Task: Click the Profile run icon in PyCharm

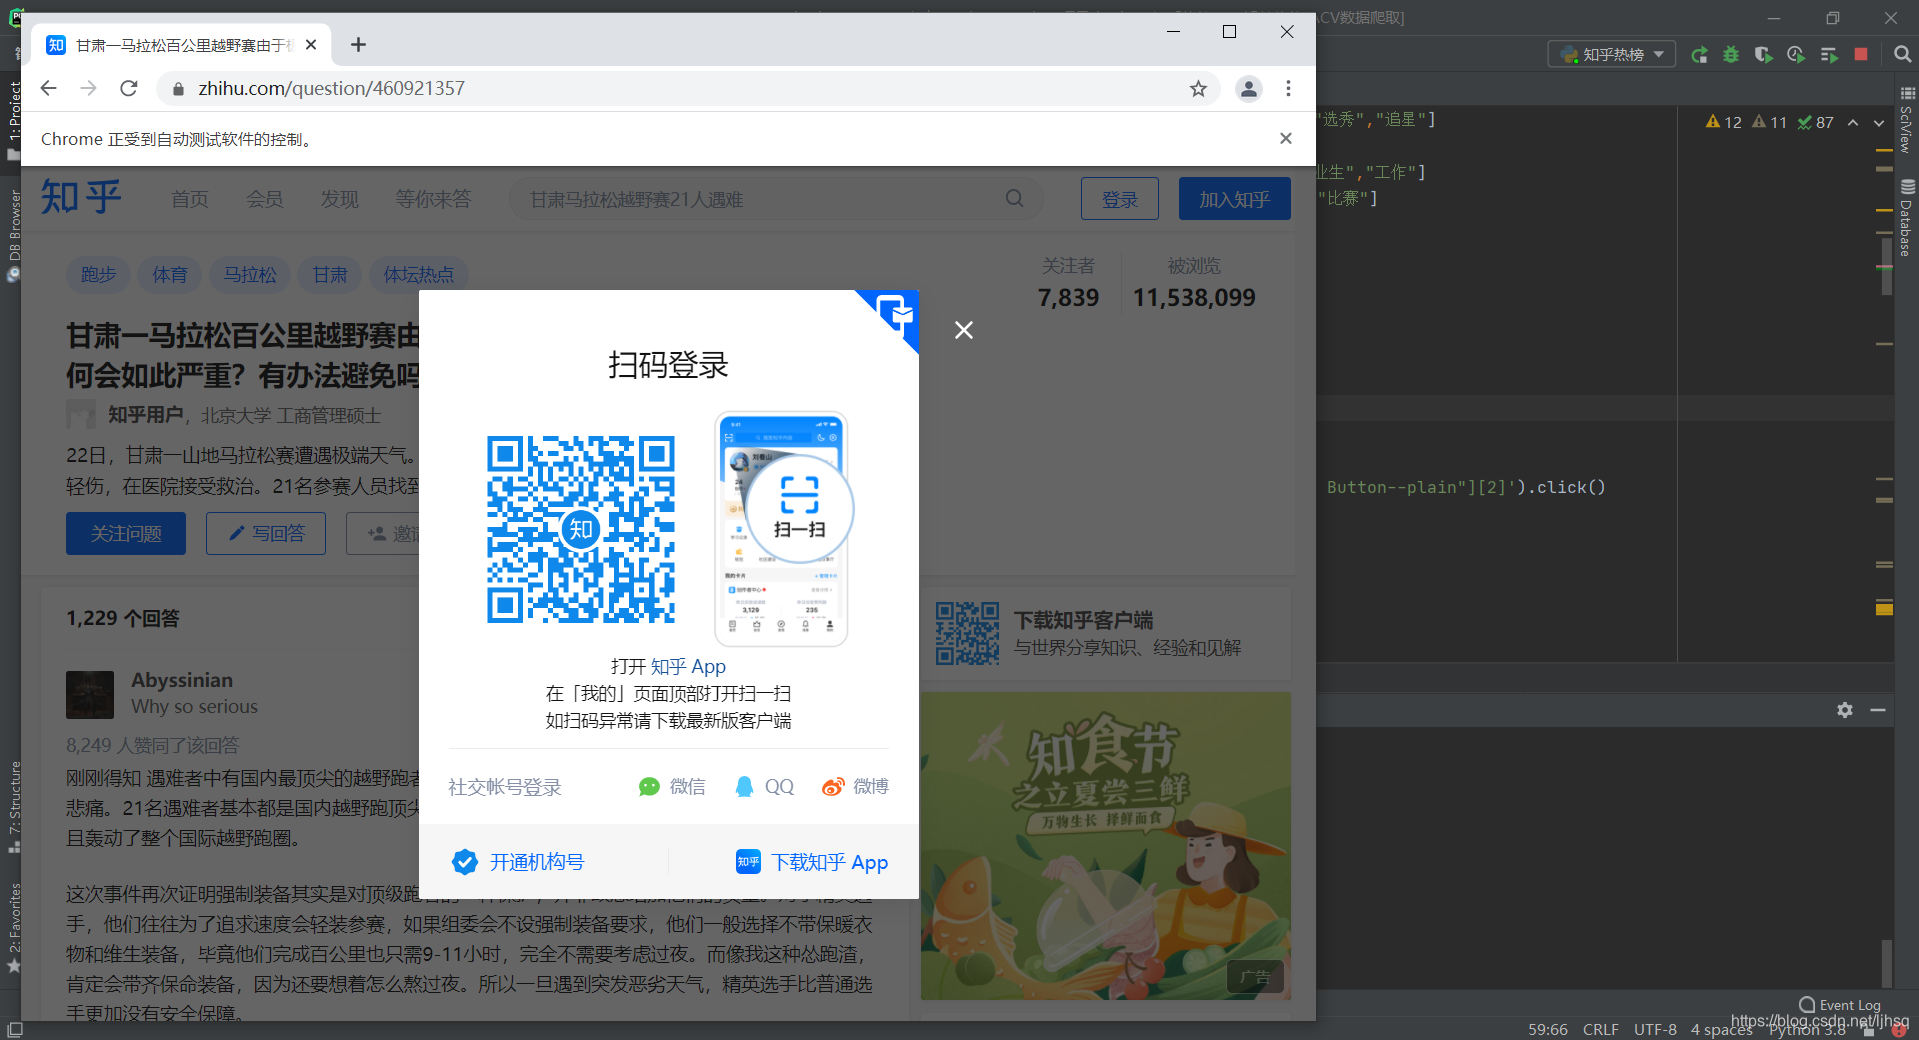Action: click(1796, 54)
